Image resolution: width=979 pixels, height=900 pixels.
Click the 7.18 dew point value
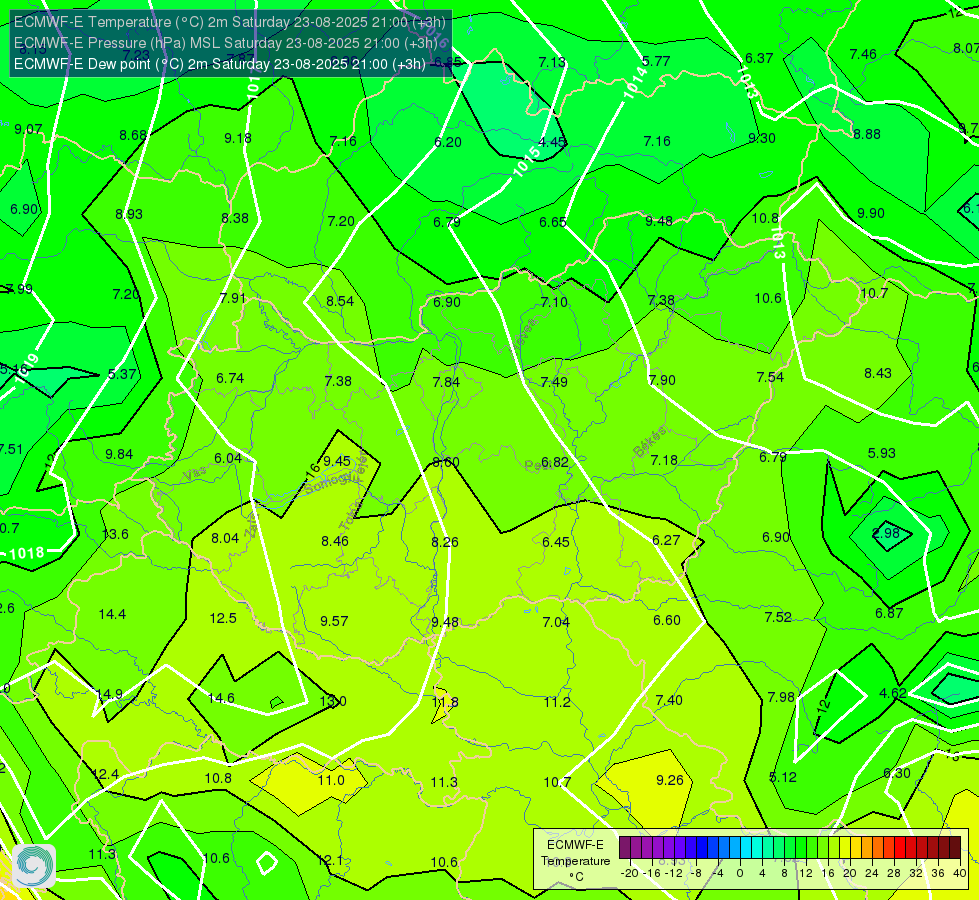point(664,460)
